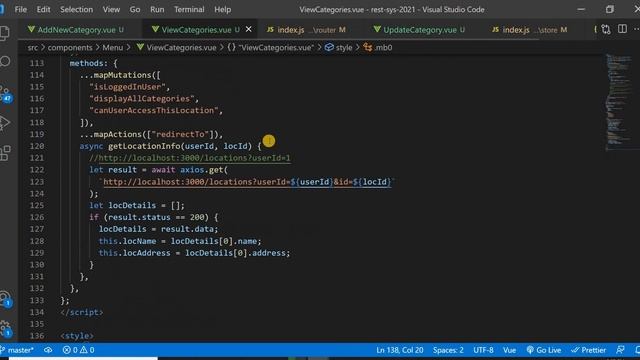Open the Extensions view
640x360 pixels.
coord(5,153)
